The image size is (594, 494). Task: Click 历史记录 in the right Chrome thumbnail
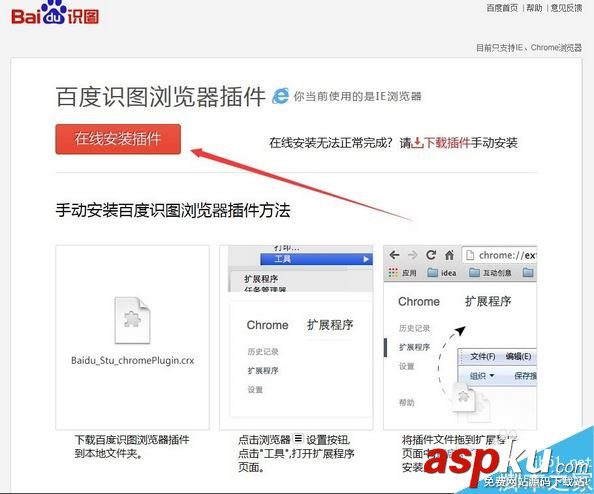click(x=414, y=328)
